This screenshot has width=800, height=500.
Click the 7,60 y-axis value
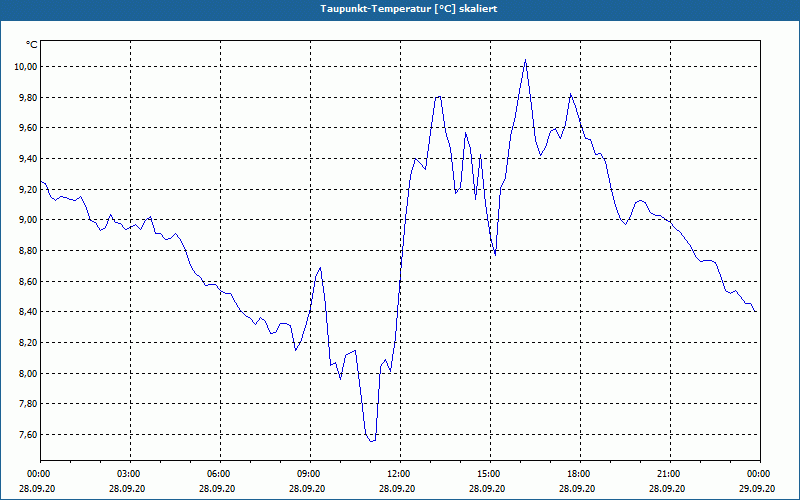pos(29,435)
